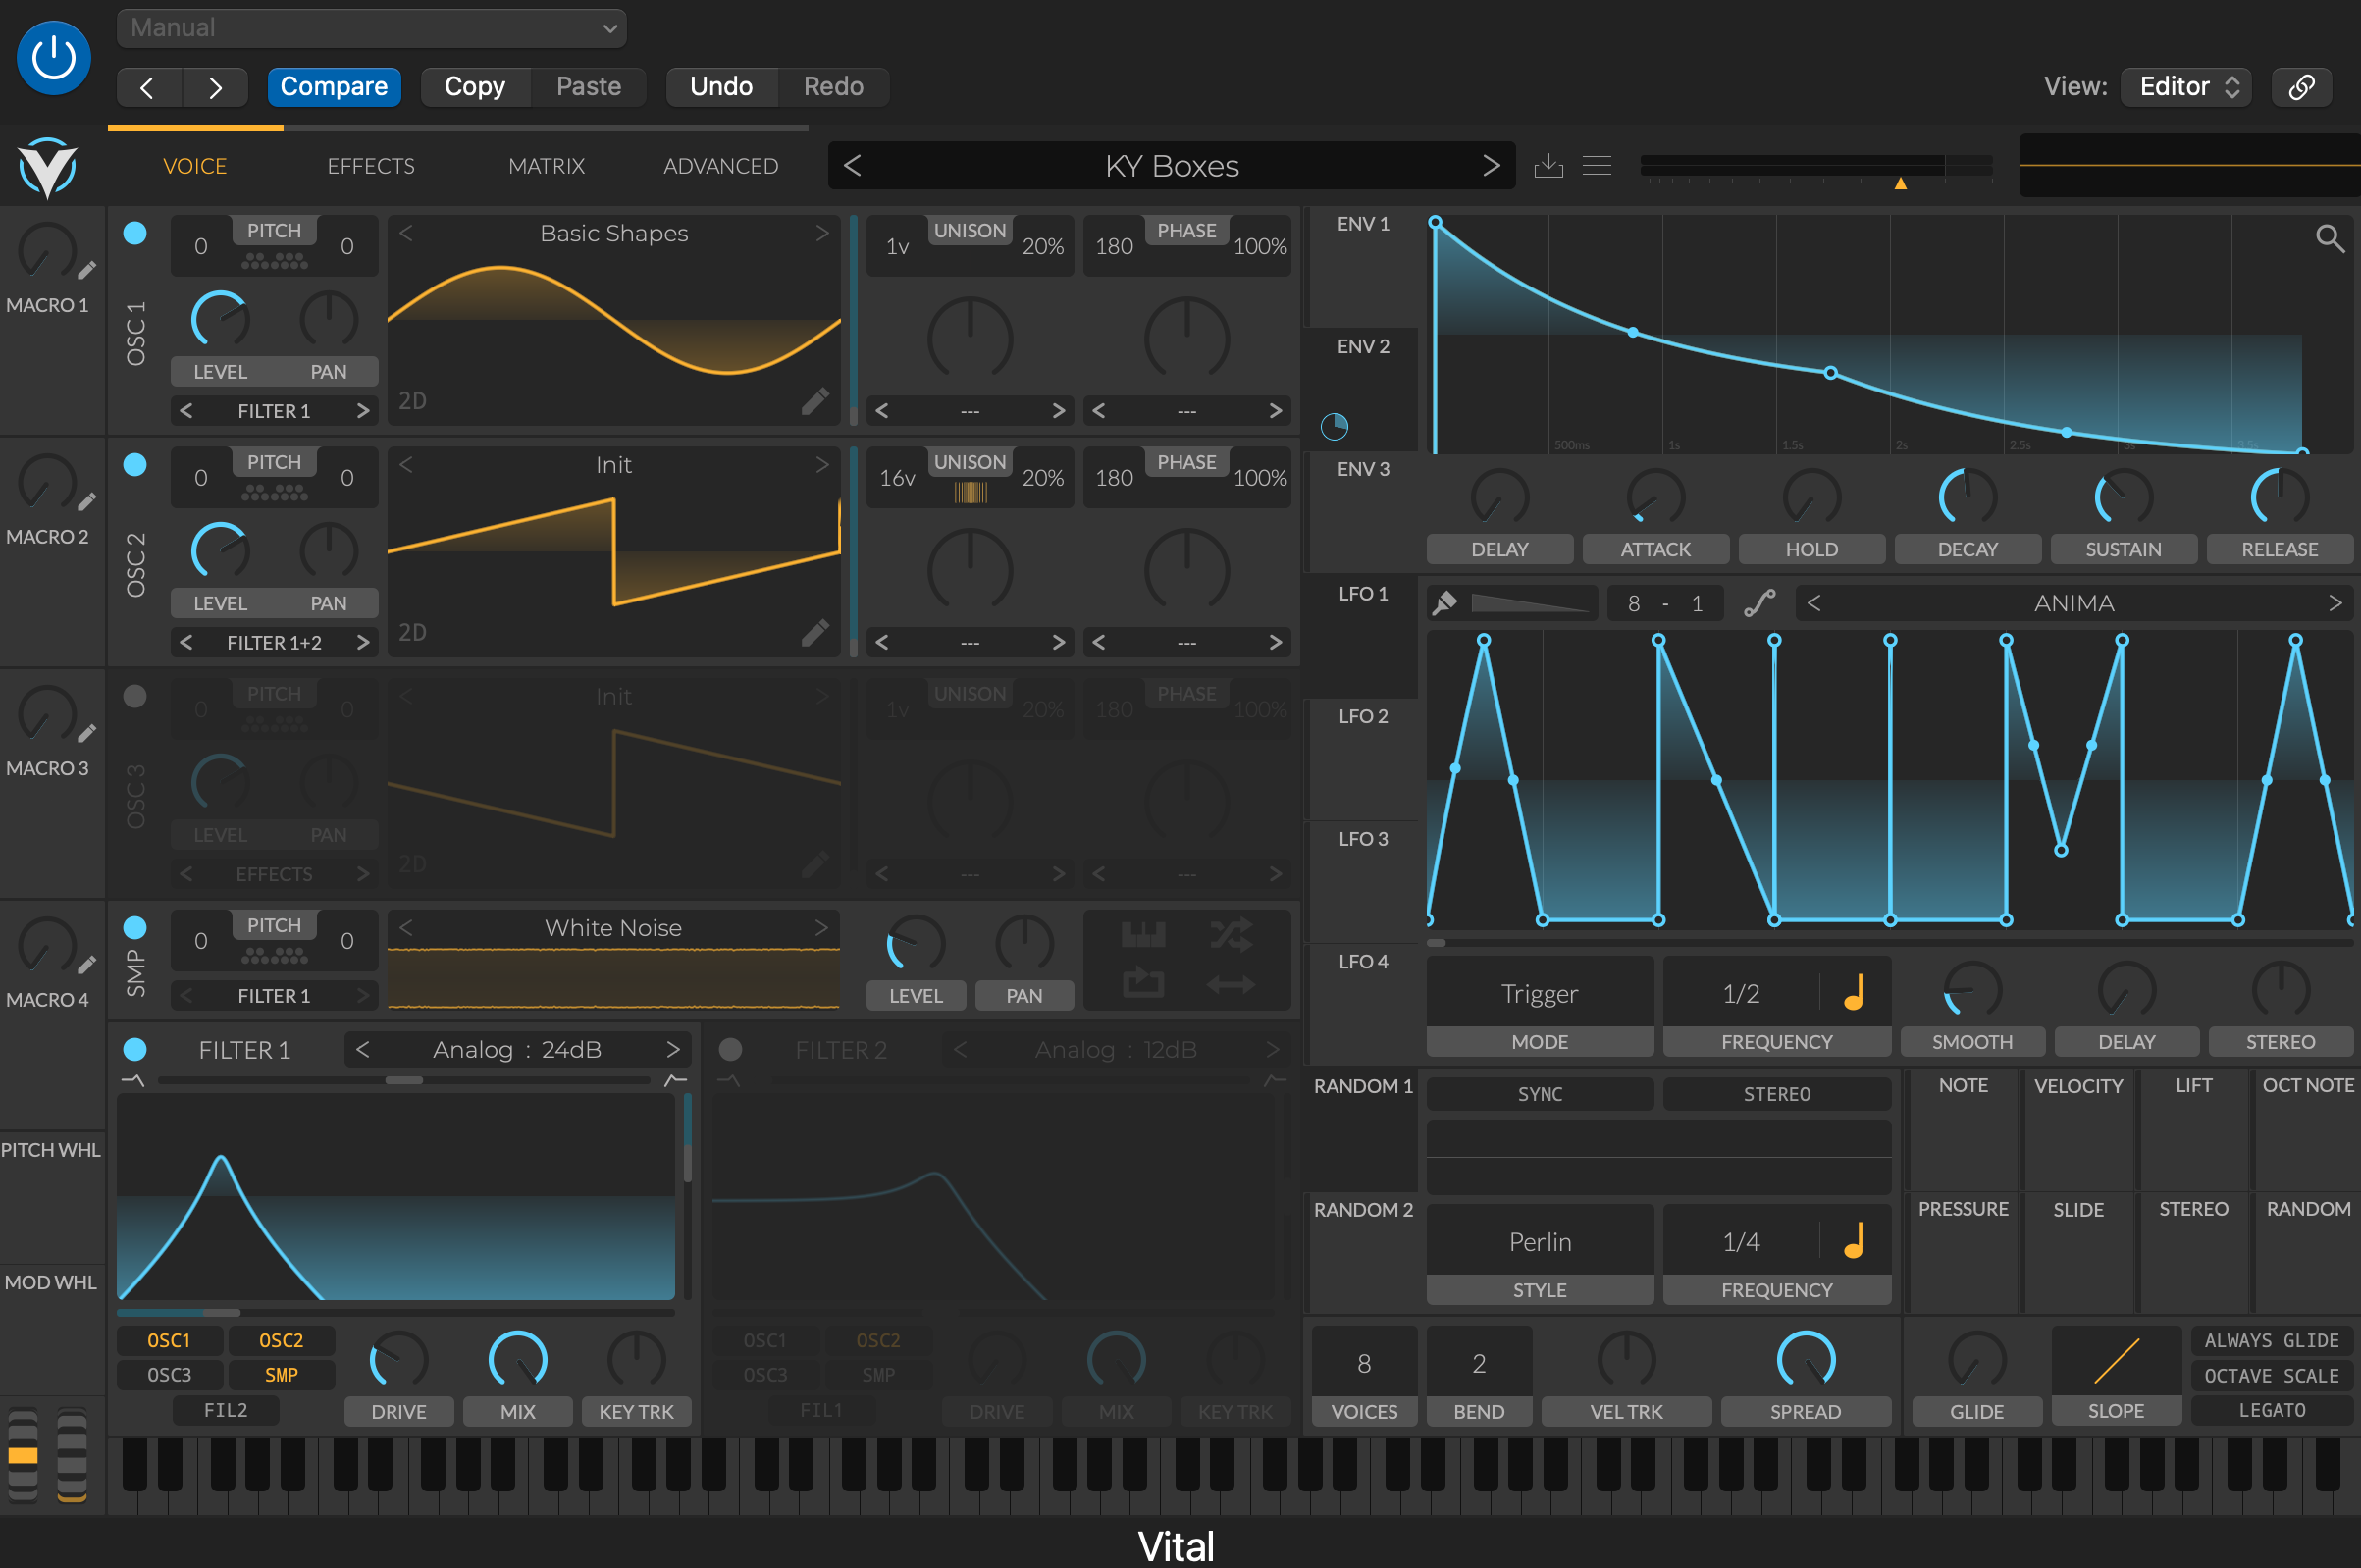
Task: Toggle OSC1 input on Filter 1
Action: click(x=169, y=1340)
